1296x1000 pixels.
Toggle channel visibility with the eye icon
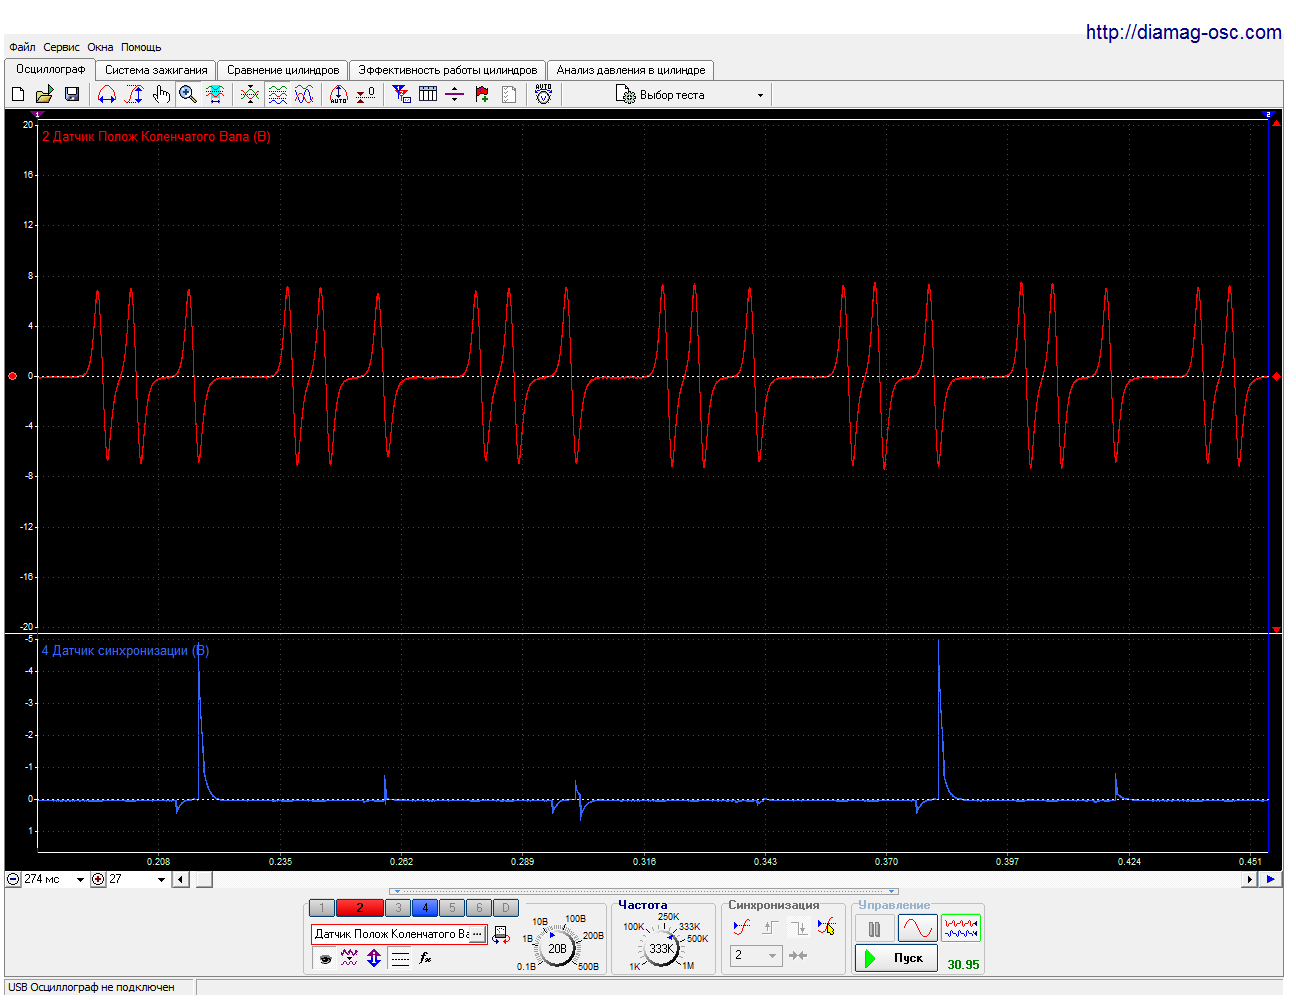pyautogui.click(x=324, y=958)
